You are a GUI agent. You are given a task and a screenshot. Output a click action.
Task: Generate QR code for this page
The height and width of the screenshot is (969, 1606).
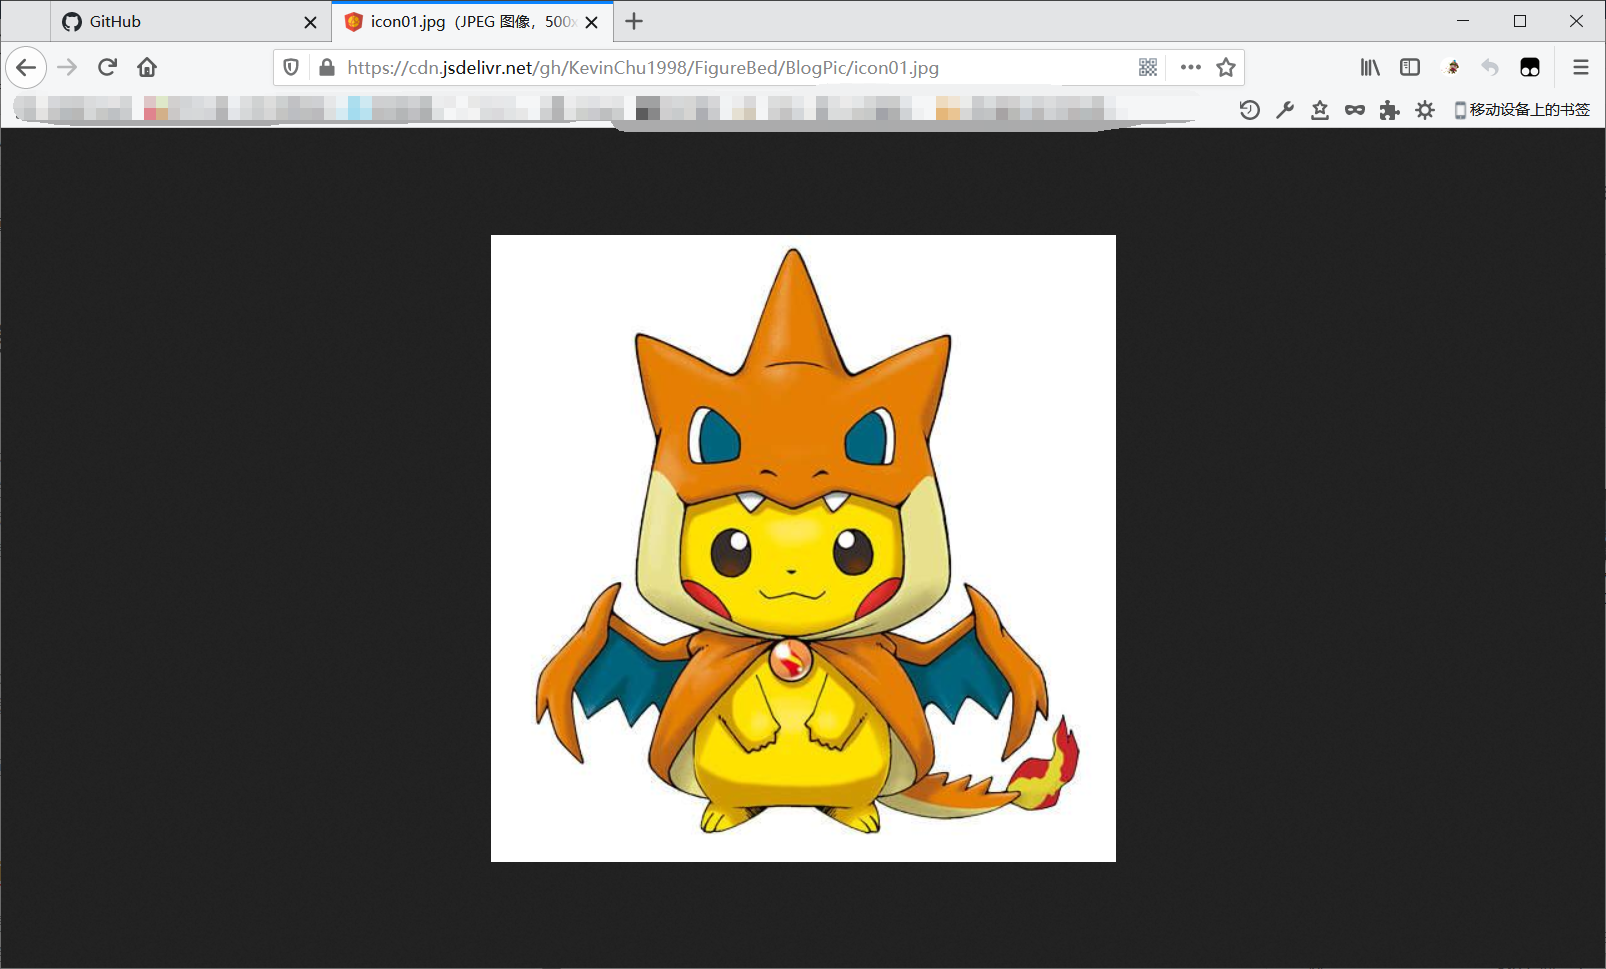(x=1148, y=68)
